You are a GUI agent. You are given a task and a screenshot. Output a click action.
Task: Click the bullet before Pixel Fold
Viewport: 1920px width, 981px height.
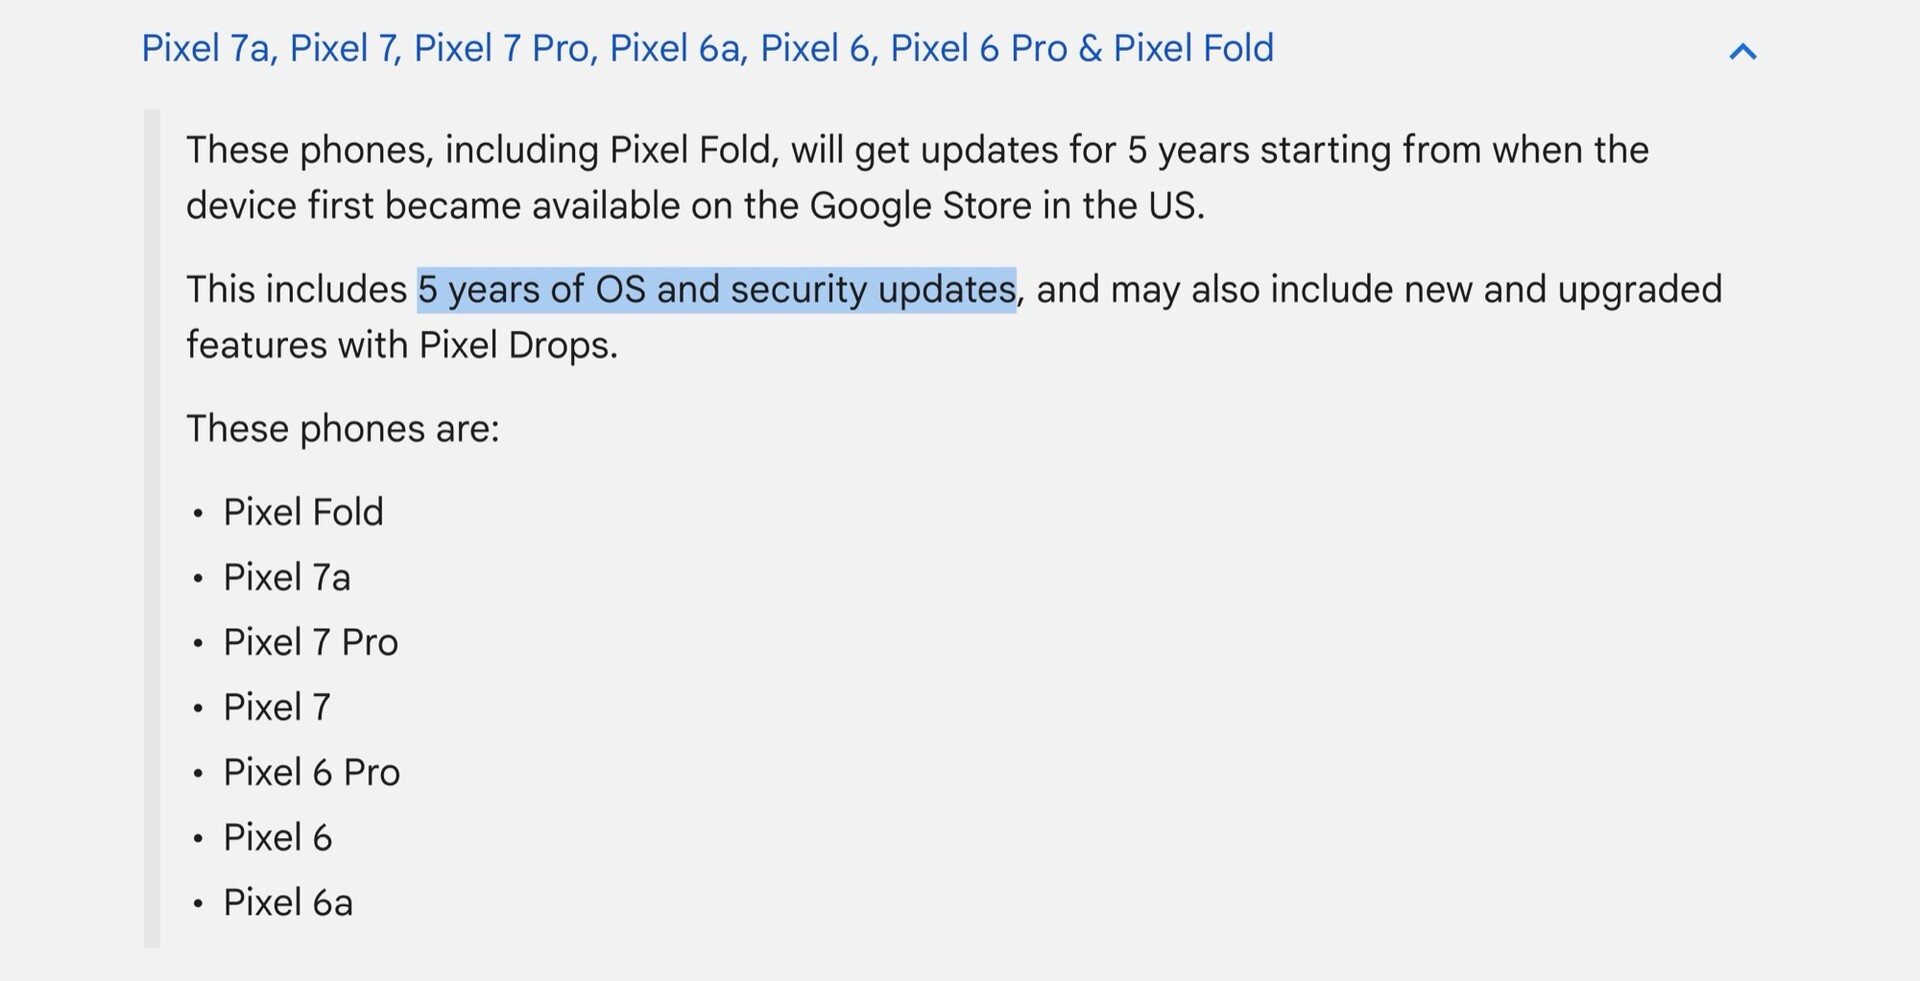pyautogui.click(x=198, y=514)
